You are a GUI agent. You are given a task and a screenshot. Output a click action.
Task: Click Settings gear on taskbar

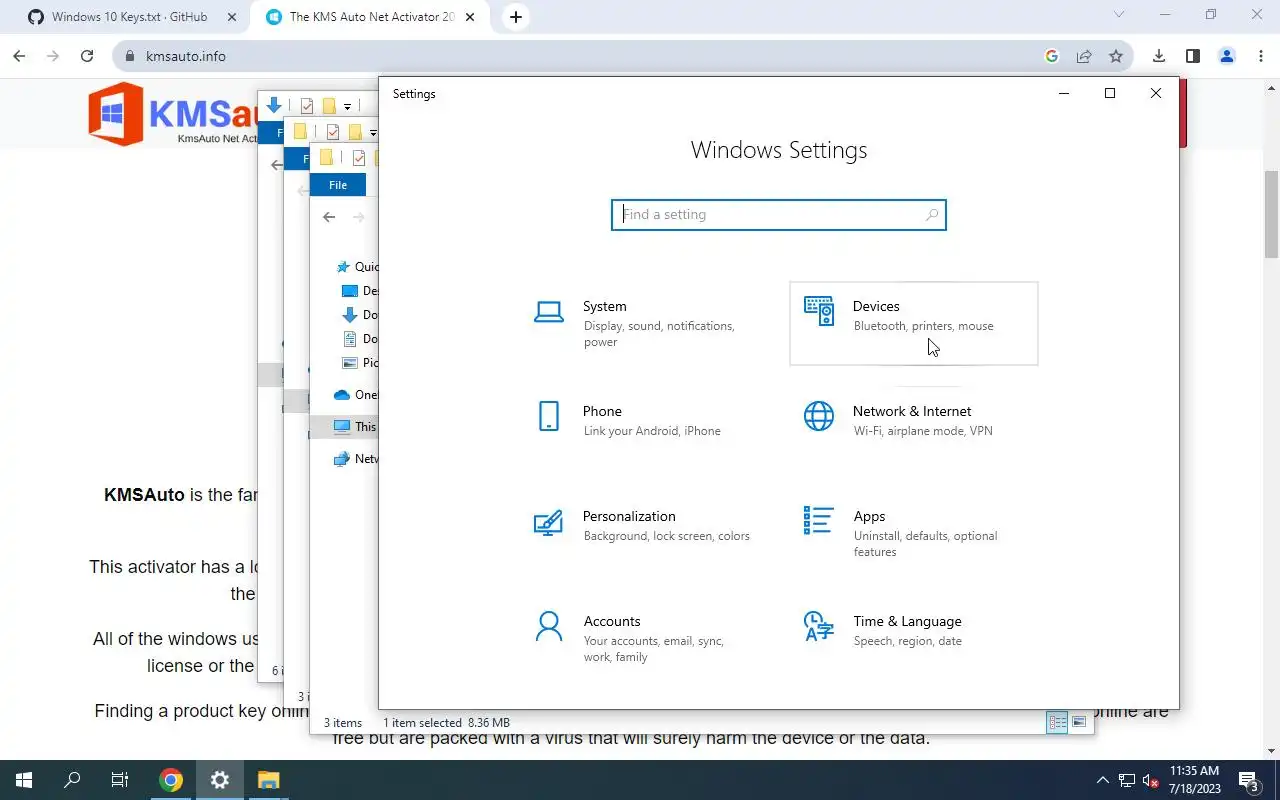220,780
